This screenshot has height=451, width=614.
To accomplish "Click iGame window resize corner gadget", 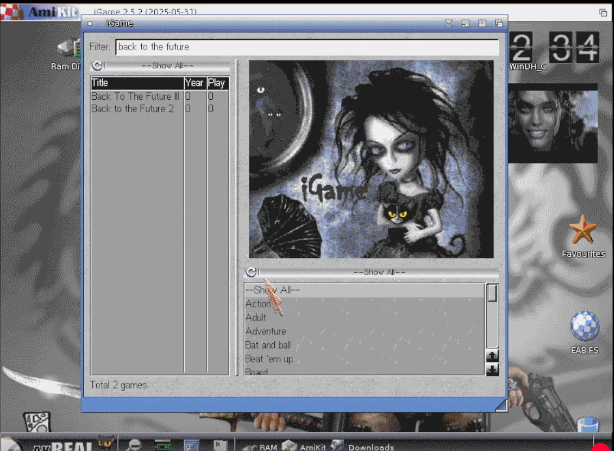I will 501,405.
